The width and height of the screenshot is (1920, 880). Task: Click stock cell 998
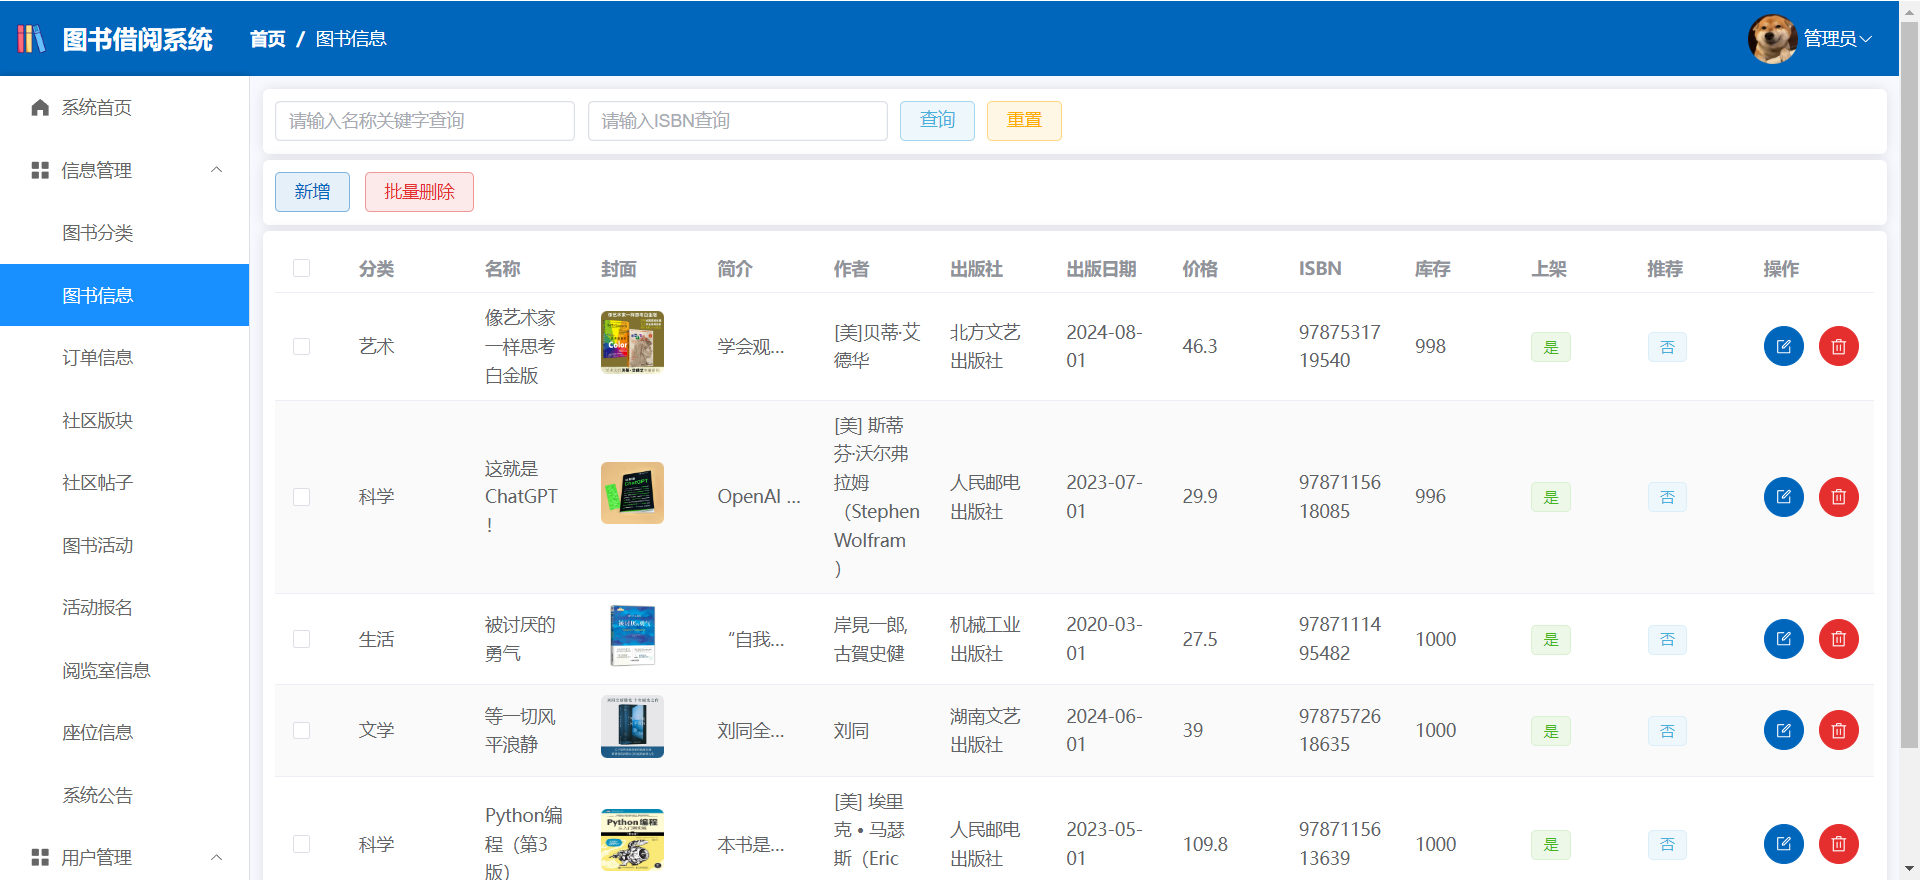point(1430,347)
